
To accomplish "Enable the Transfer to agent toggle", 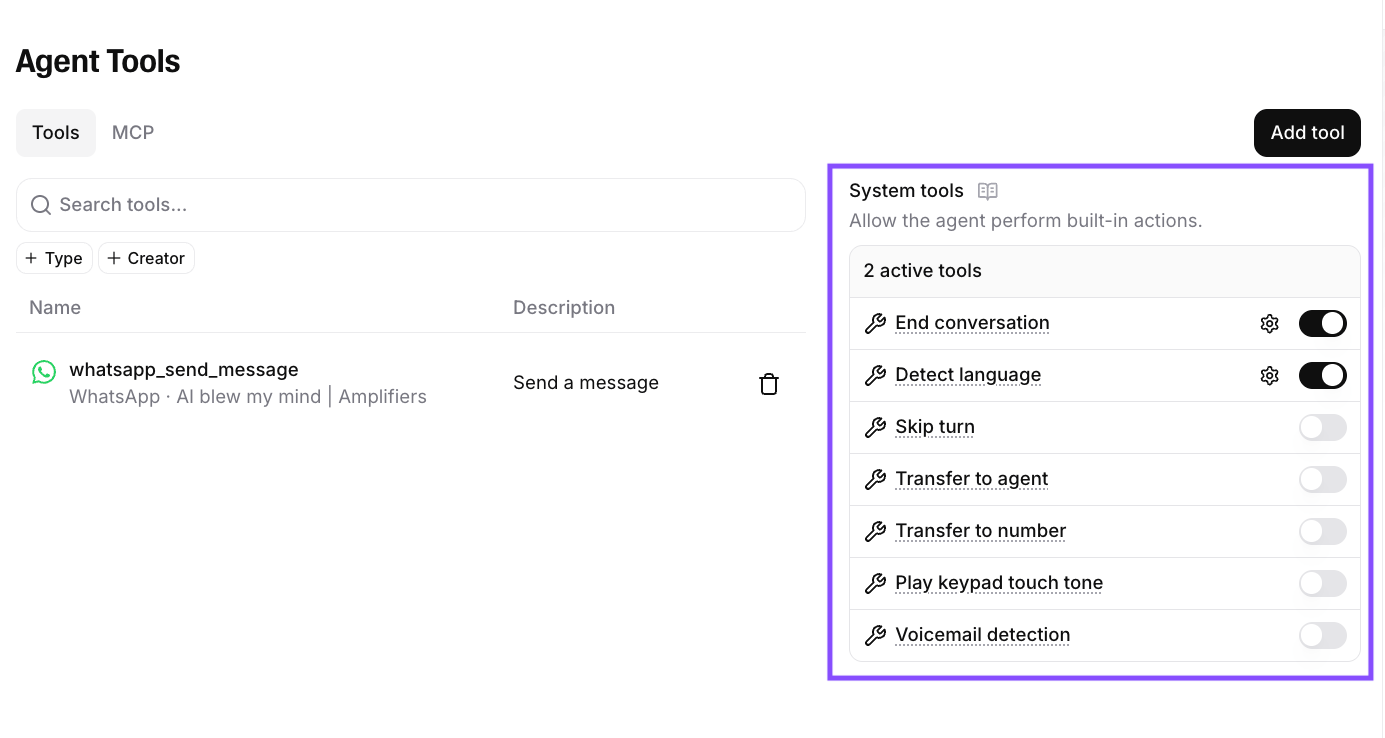I will [x=1322, y=480].
